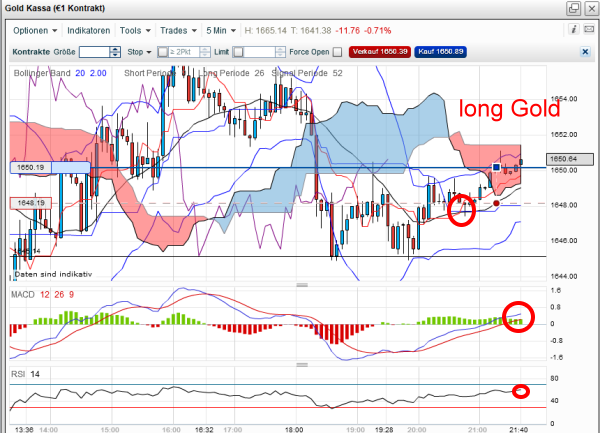
Task: Click the Limit value stepper arrows
Action: [280, 52]
